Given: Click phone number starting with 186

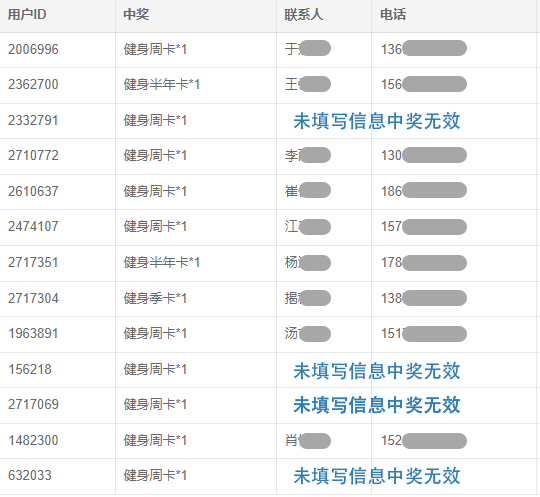Looking at the screenshot, I should (424, 191).
